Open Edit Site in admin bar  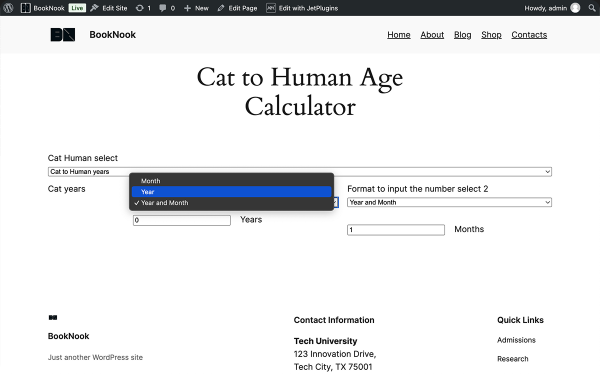click(x=109, y=8)
